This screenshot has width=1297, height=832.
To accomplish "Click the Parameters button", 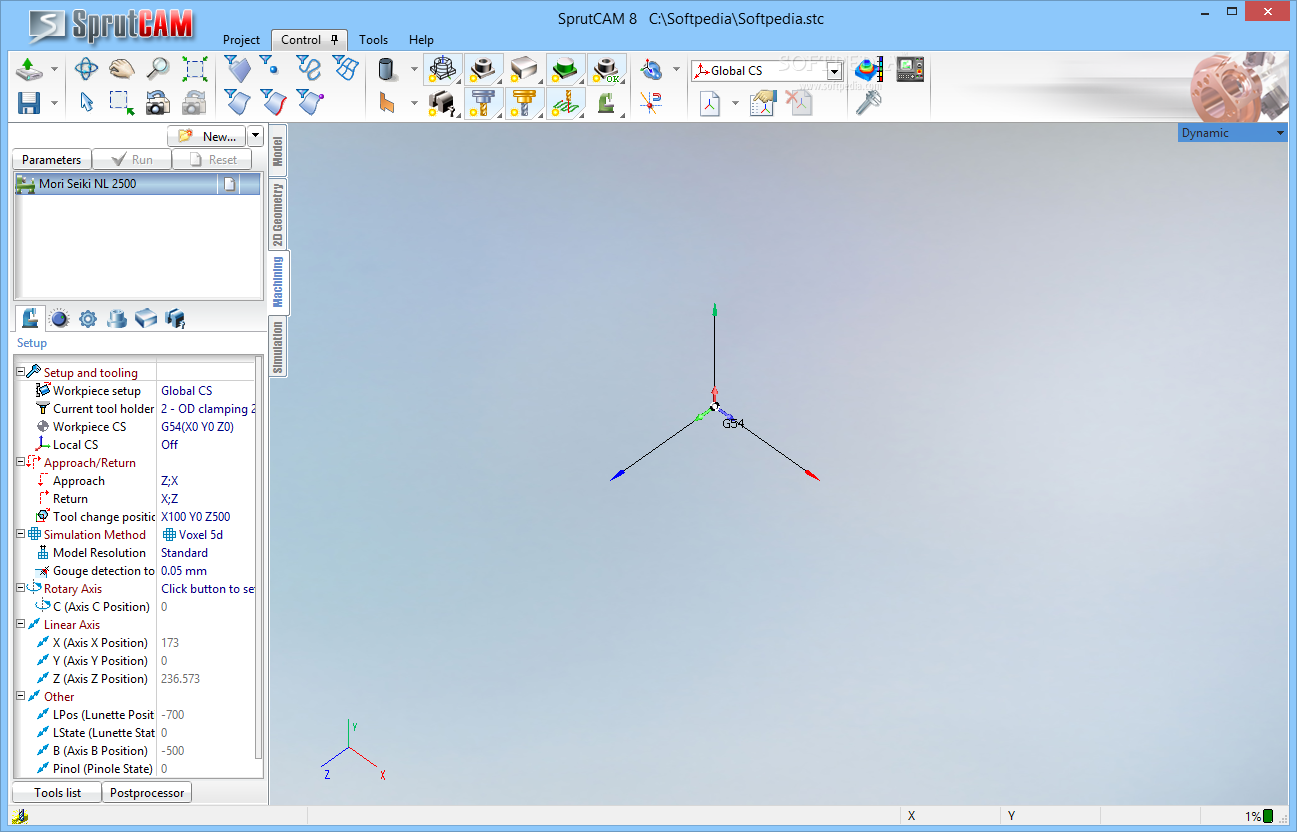I will tap(51, 159).
